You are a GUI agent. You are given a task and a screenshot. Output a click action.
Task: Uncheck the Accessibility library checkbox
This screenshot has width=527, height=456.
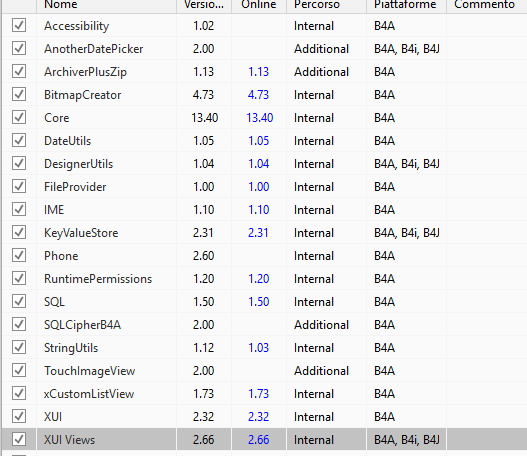tap(19, 25)
